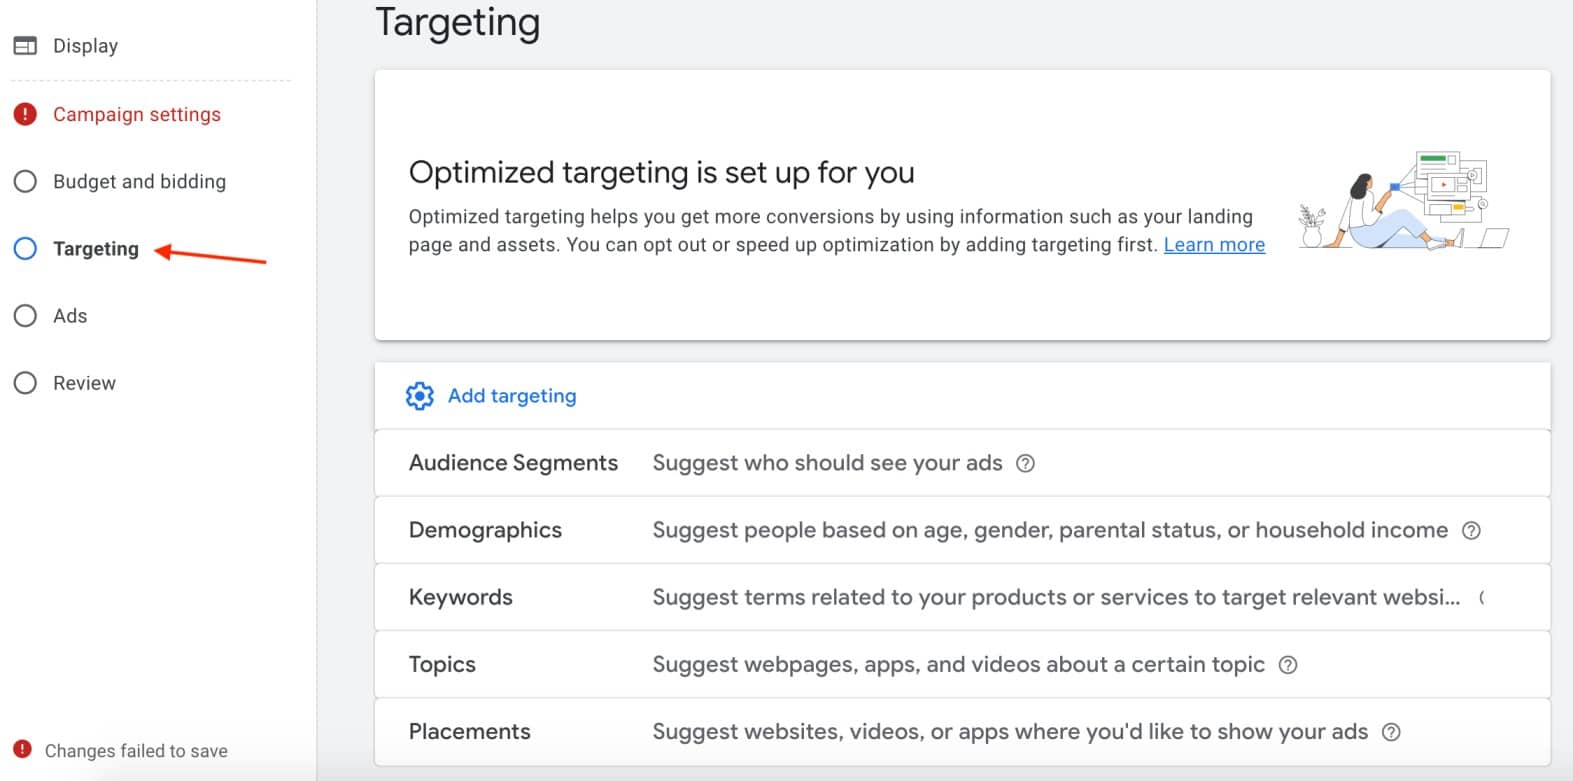
Task: Expand the Audience Segments row
Action: click(x=962, y=463)
